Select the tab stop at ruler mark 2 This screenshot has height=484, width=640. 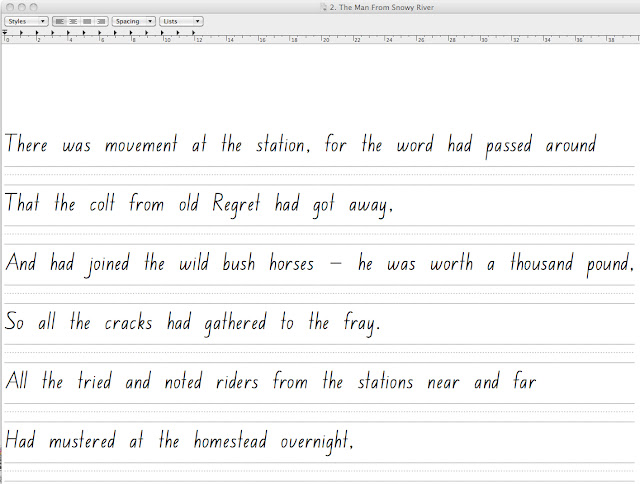point(37,33)
